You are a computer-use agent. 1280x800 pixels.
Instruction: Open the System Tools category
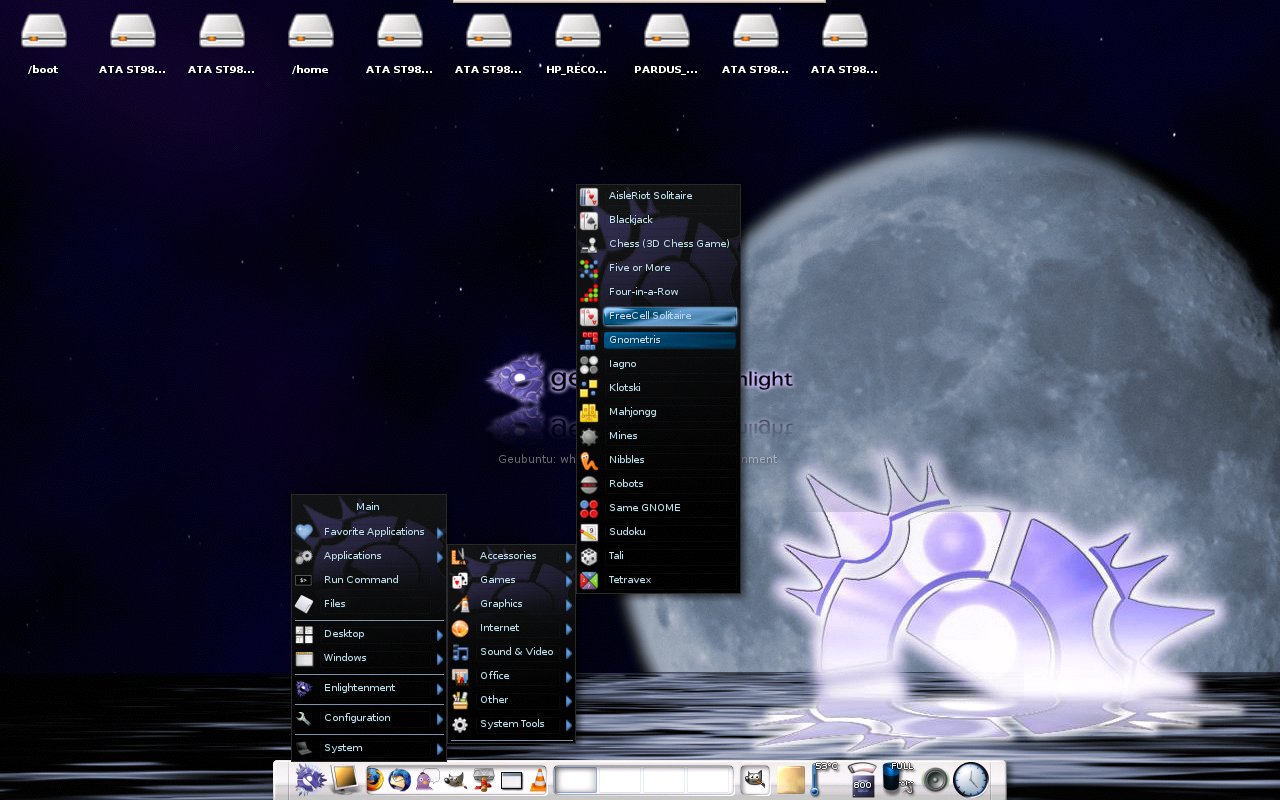coord(512,724)
